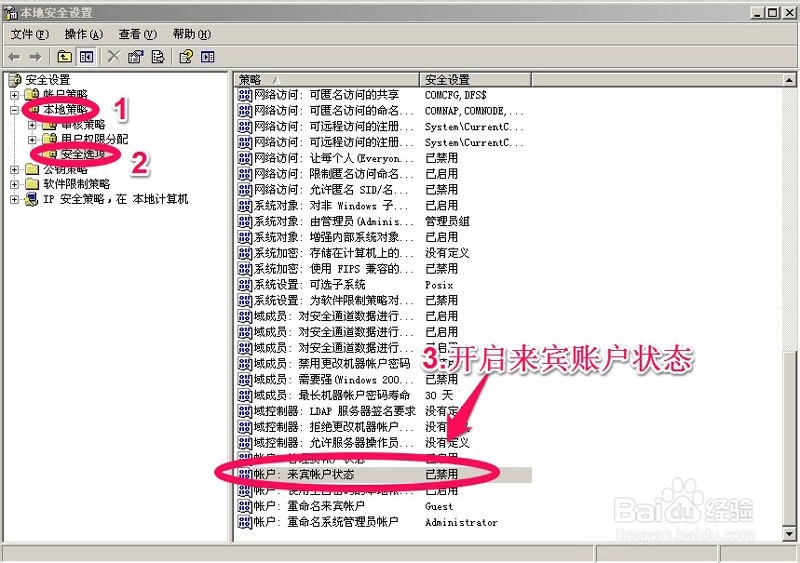This screenshot has height=563, width=800.
Task: Select the 安全设置 root tree item
Action: click(x=48, y=80)
